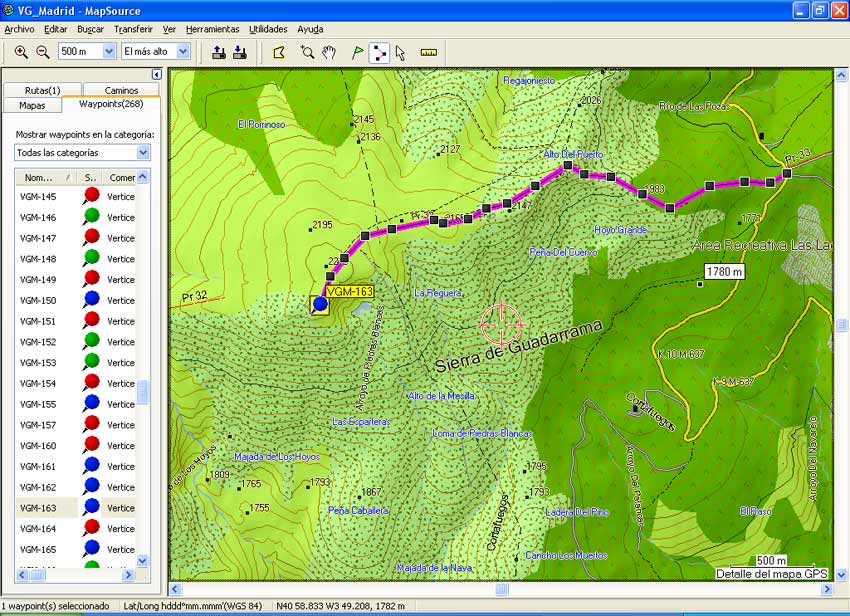Click the zoom in magnifier icon
Screen dimensions: 850x616
coord(21,52)
